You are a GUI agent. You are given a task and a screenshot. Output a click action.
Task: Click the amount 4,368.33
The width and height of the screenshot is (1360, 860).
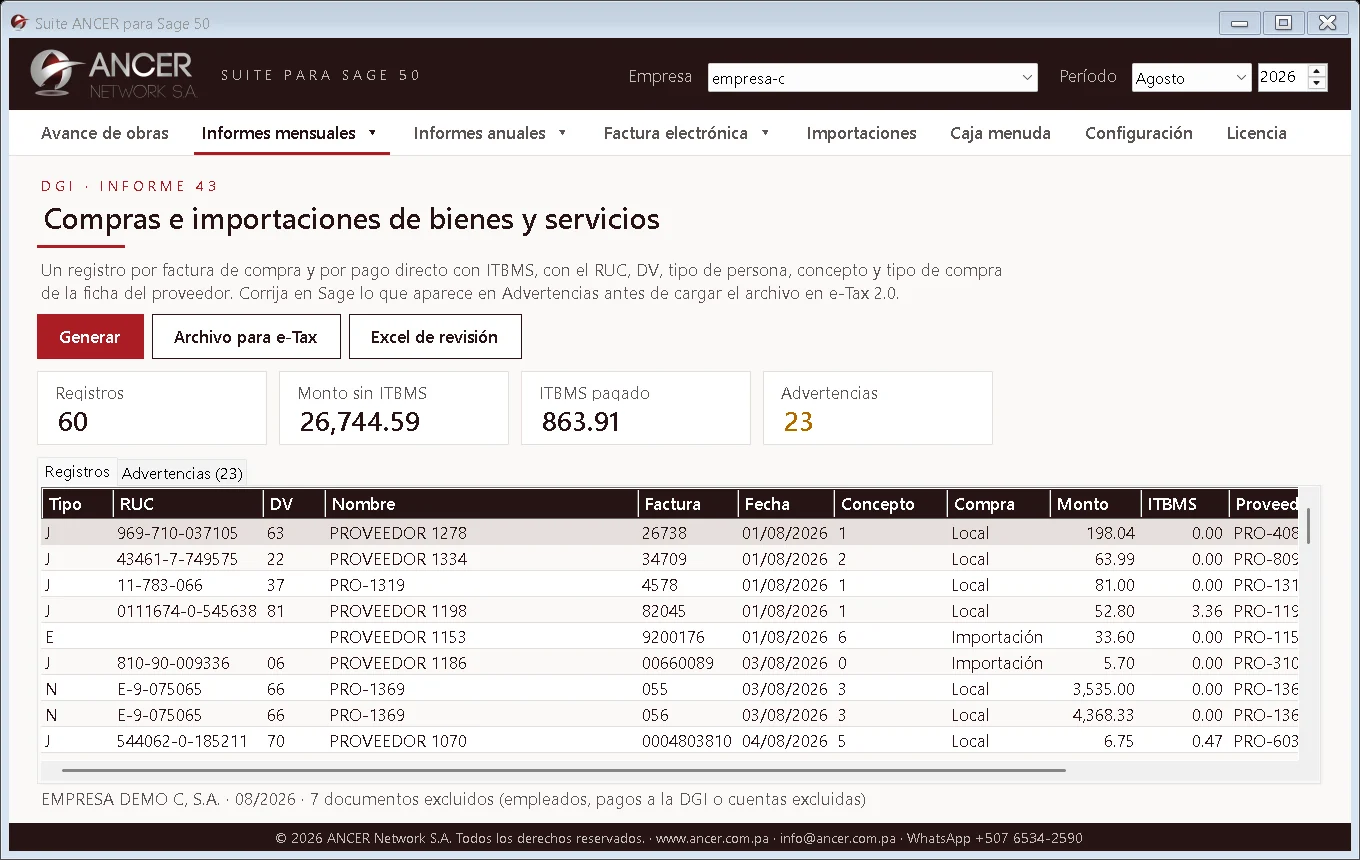(x=1103, y=715)
